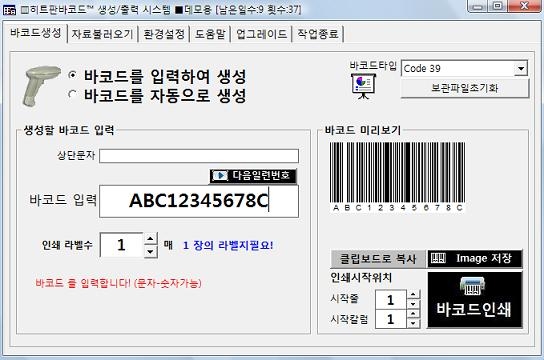Click the 시작줄 value field

click(391, 299)
